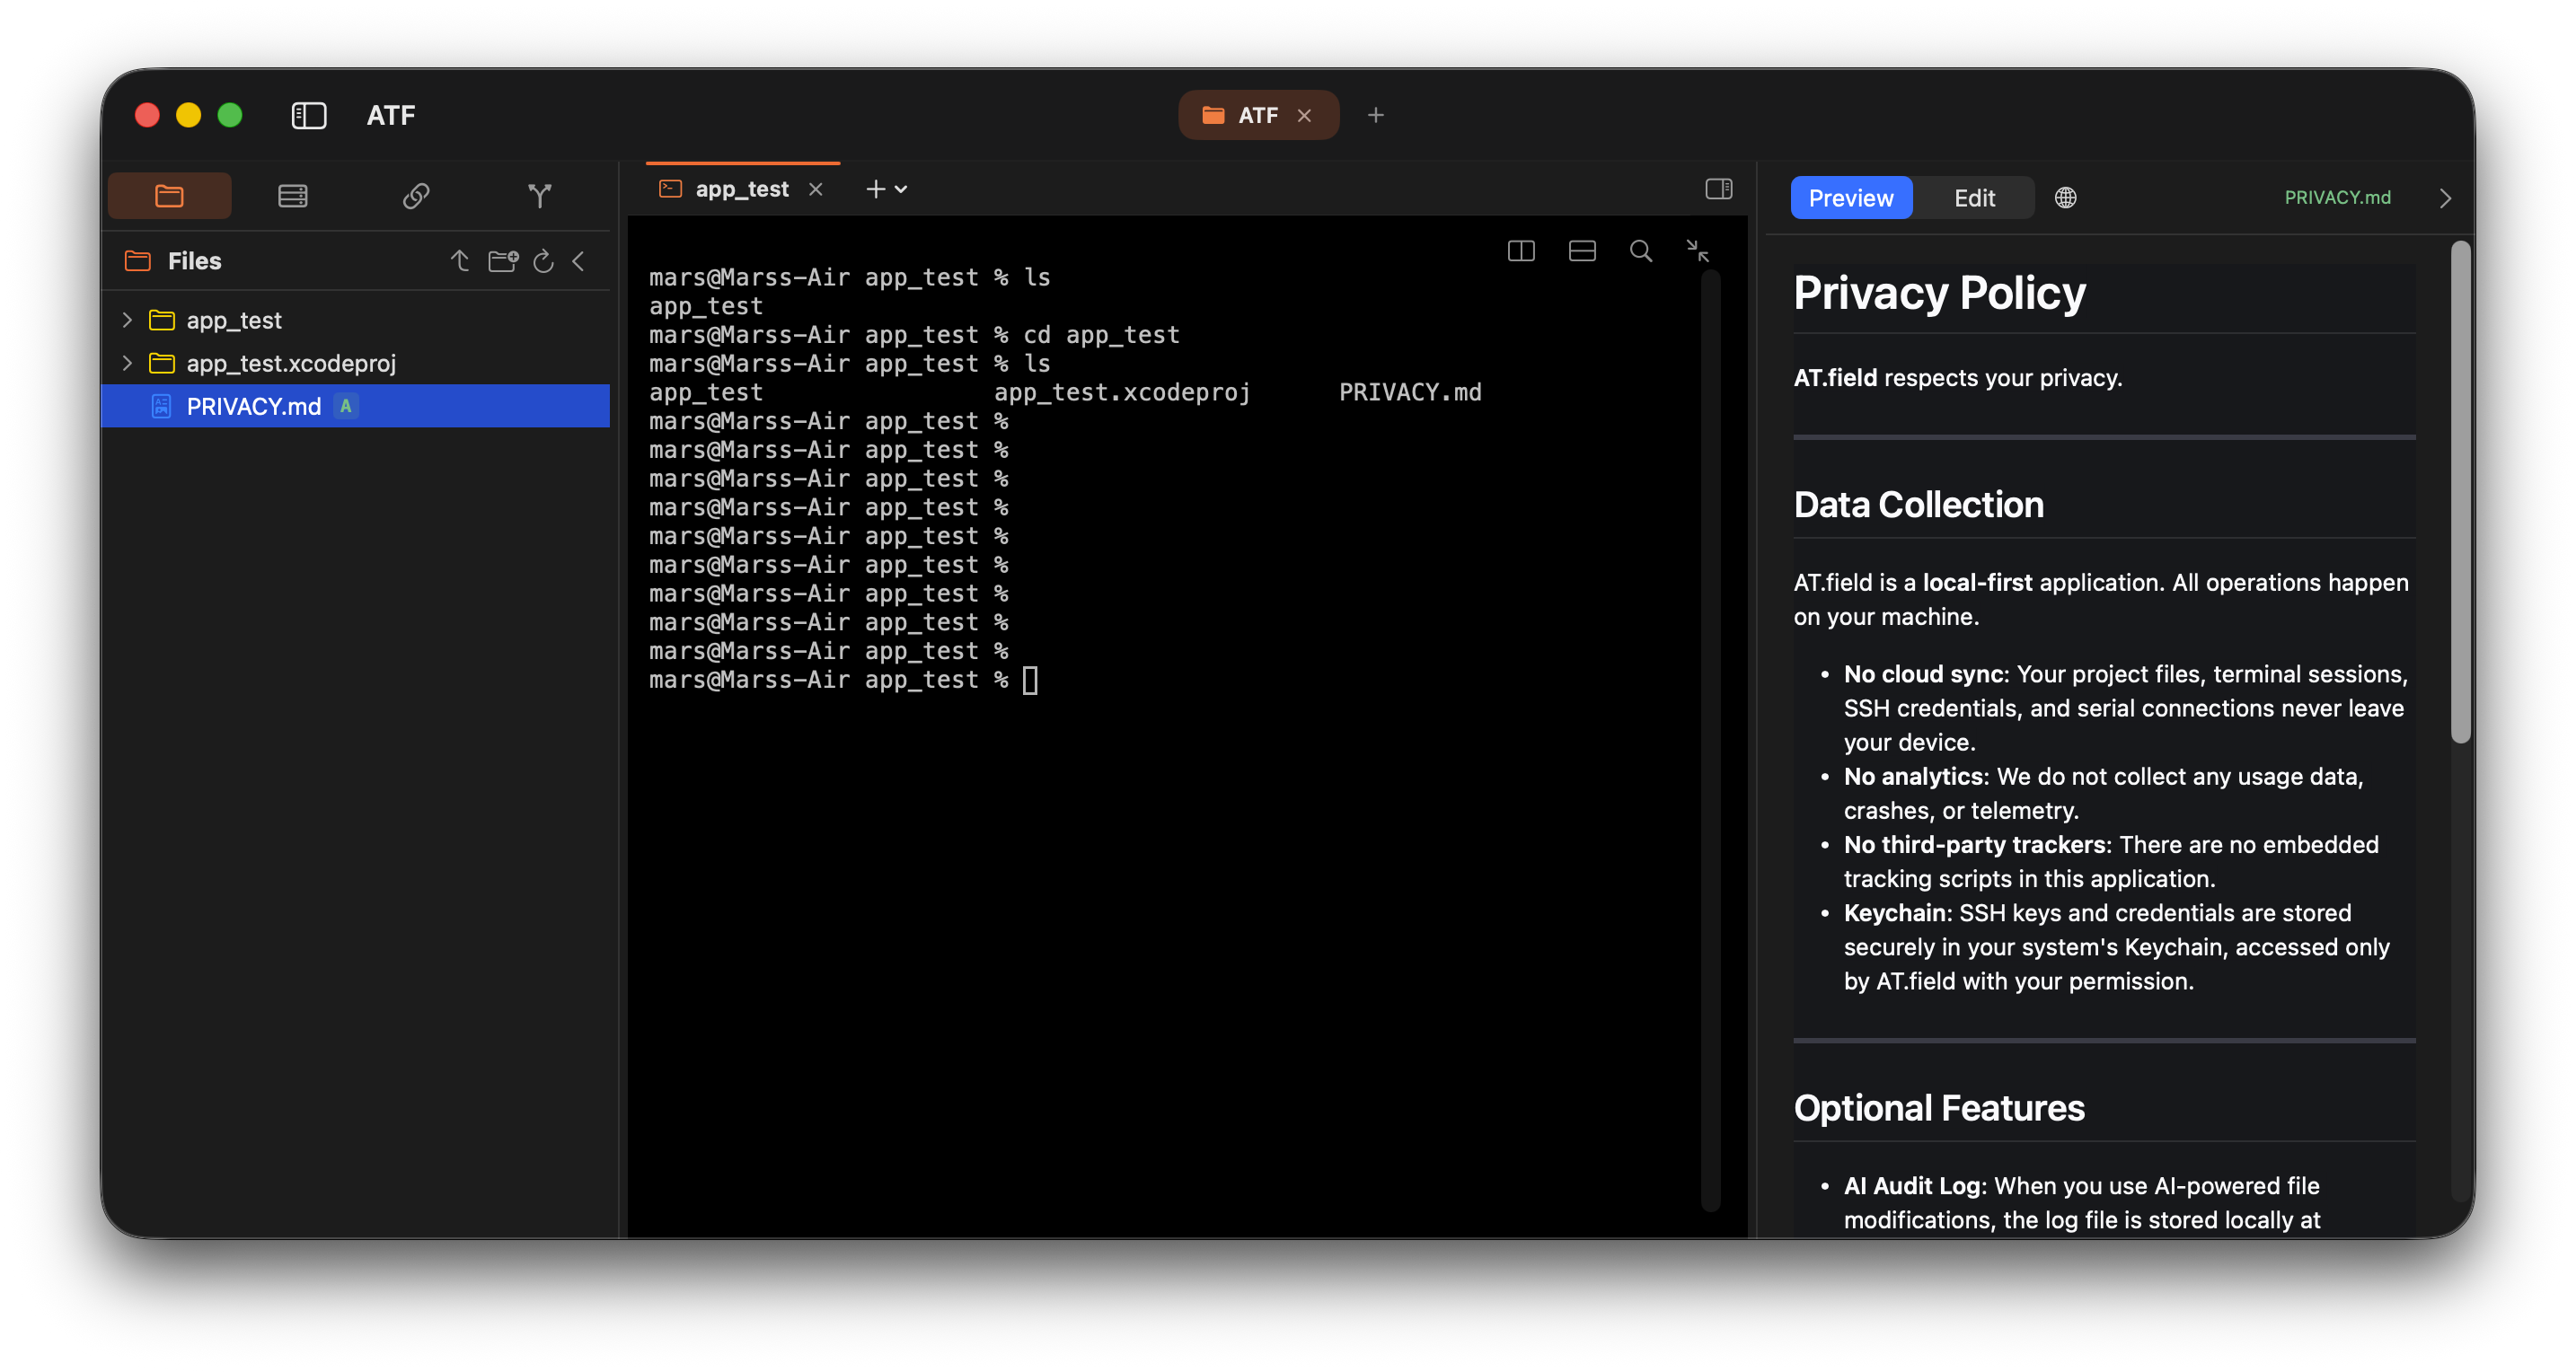Expand the app_test.xcodeproj folder
Image resolution: width=2576 pixels, height=1372 pixels.
click(127, 363)
